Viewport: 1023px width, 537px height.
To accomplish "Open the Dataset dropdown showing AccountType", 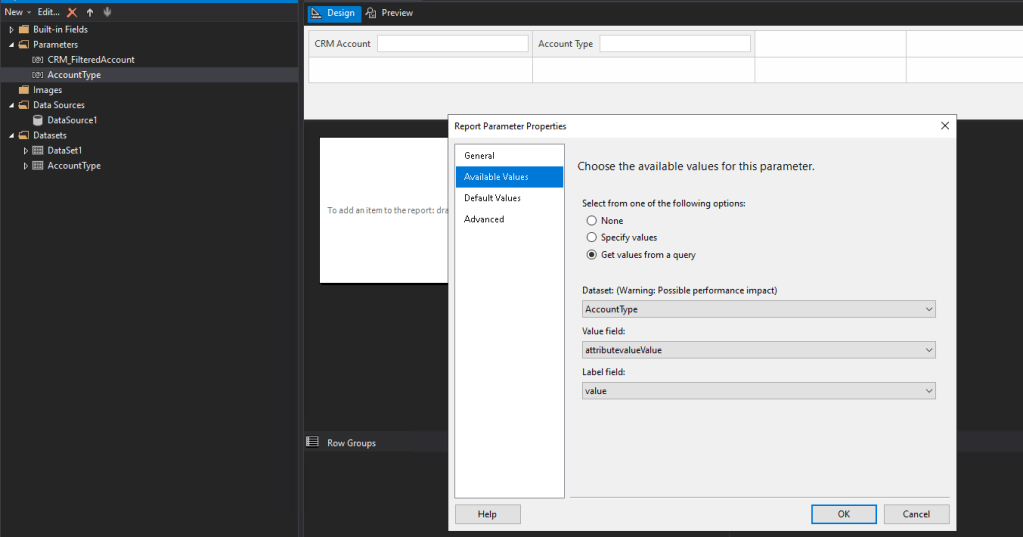I will tap(758, 310).
